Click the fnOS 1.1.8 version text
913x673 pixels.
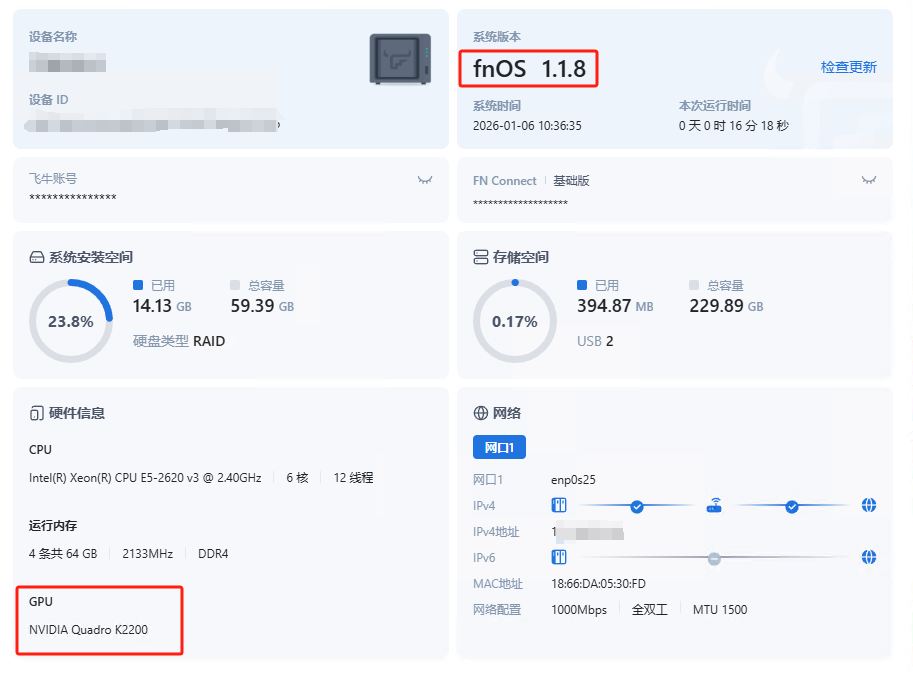click(x=530, y=69)
